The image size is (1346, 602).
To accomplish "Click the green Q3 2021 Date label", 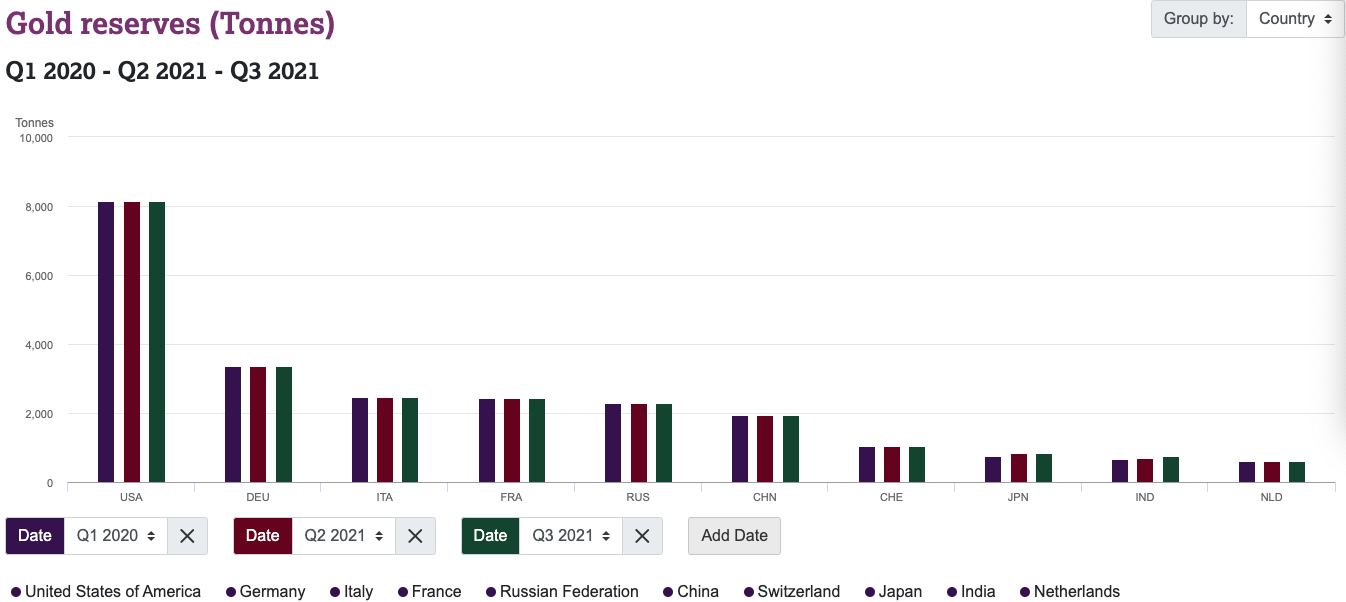I will tap(490, 536).
